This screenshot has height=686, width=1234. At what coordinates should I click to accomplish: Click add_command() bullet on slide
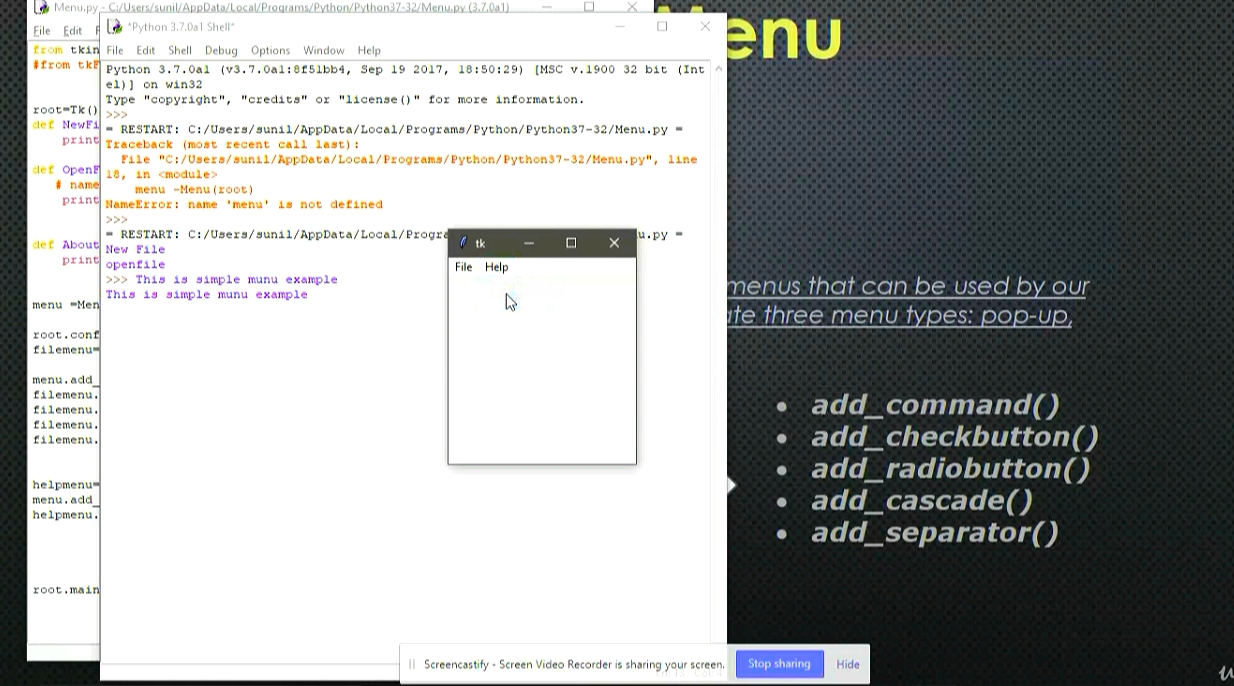[935, 405]
